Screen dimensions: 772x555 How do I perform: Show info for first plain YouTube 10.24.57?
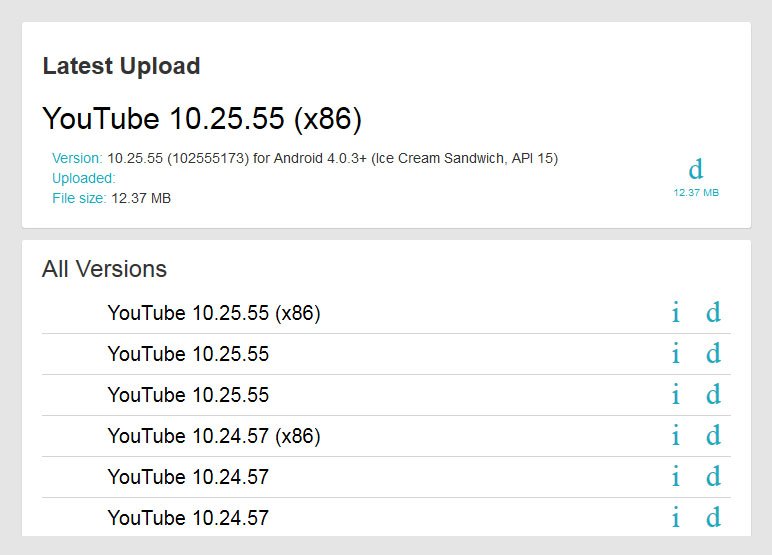tap(676, 477)
